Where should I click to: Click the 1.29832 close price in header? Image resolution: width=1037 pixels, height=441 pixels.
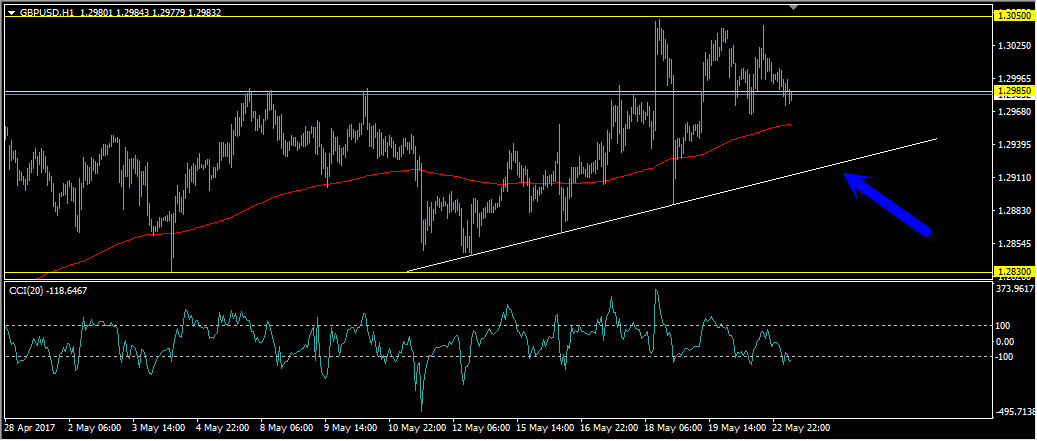pyautogui.click(x=205, y=12)
